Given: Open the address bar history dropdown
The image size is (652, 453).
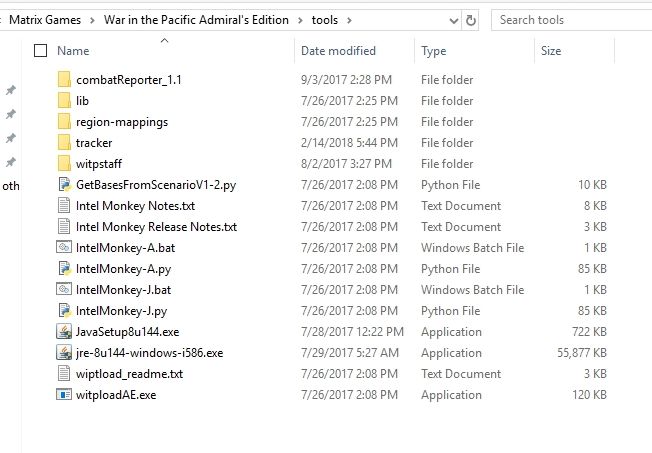Looking at the screenshot, I should click(454, 20).
